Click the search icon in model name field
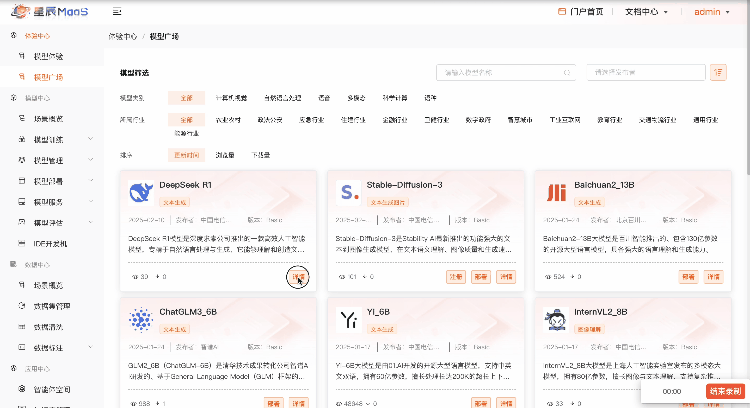 [567, 73]
